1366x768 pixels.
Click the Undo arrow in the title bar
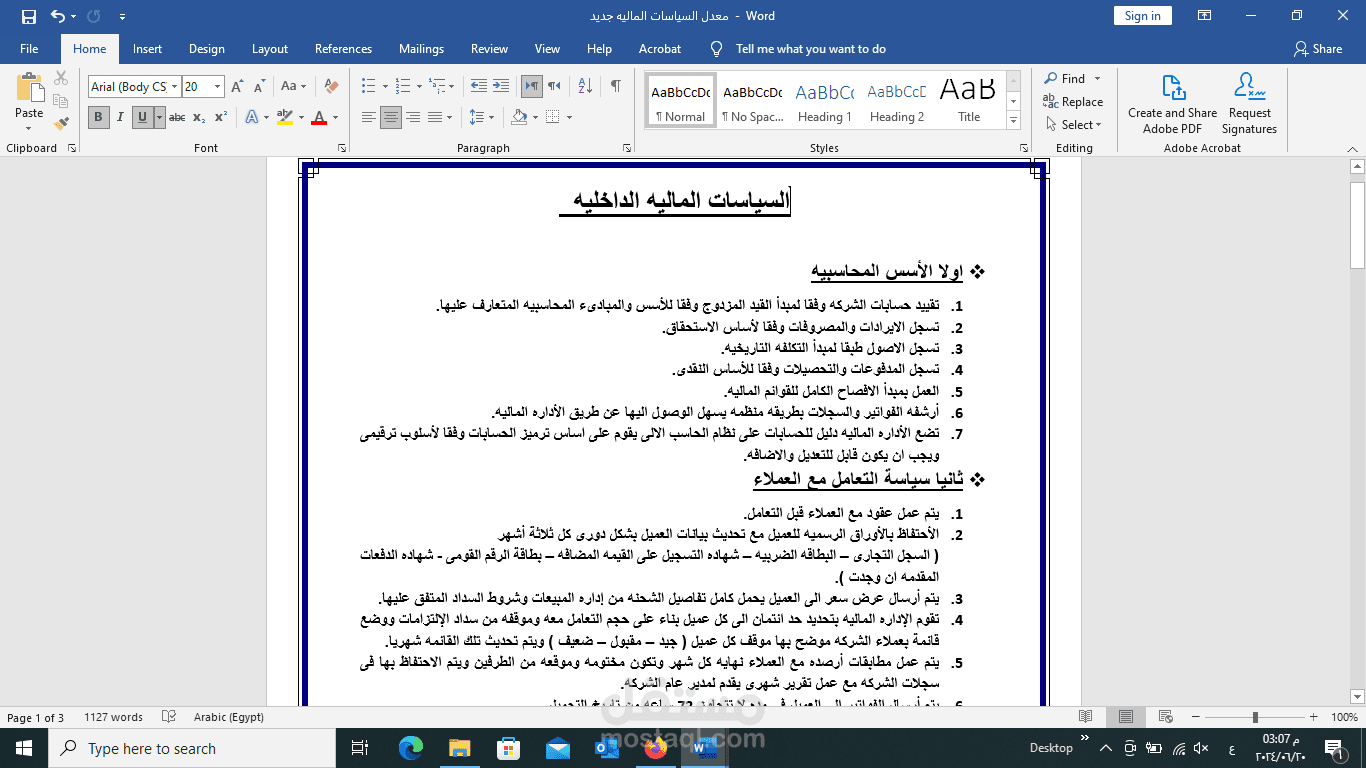pyautogui.click(x=58, y=16)
